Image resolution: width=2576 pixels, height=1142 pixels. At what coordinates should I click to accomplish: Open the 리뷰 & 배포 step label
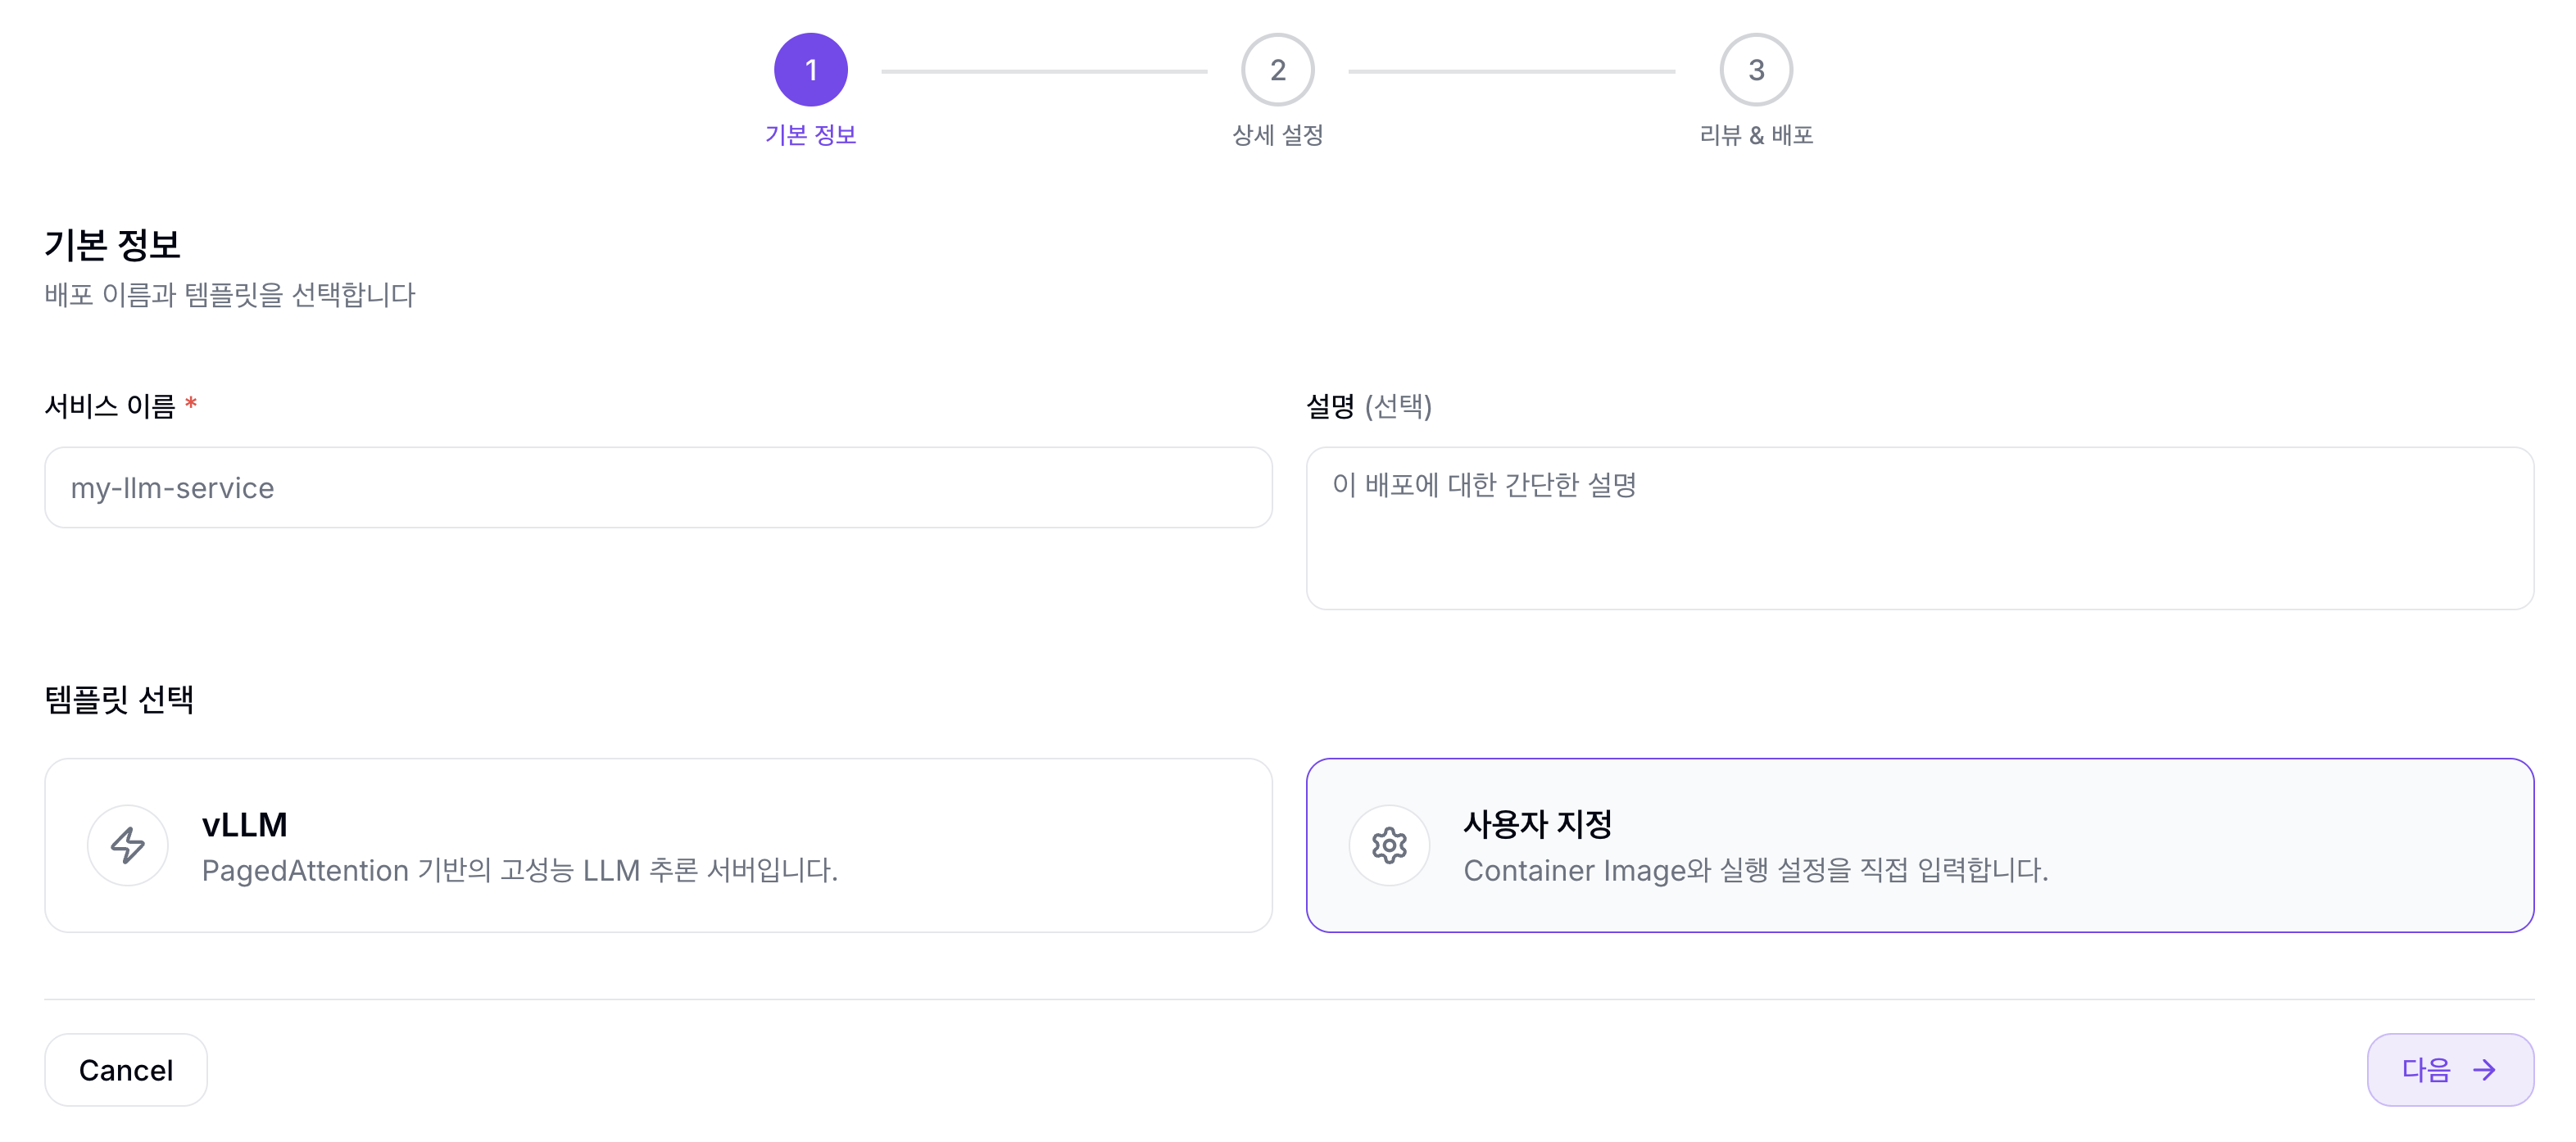1755,135
